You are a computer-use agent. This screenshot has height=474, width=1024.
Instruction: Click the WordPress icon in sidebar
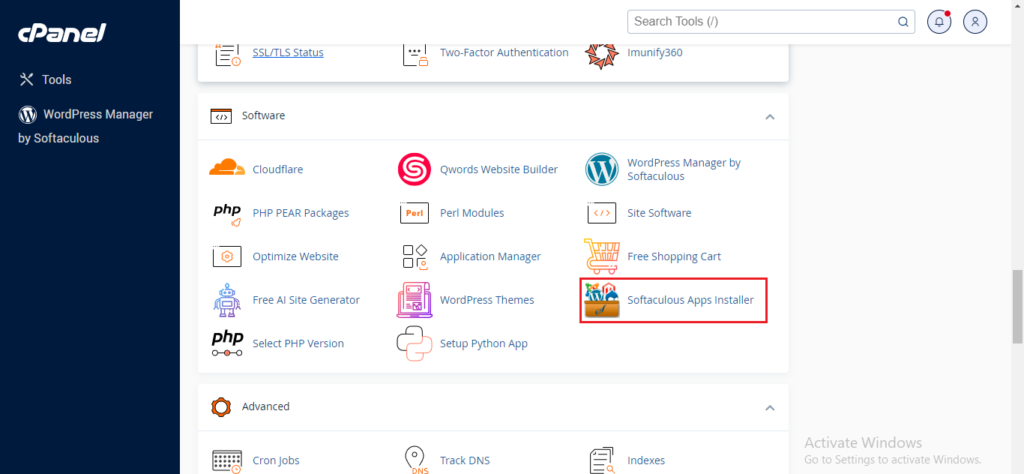pos(27,115)
